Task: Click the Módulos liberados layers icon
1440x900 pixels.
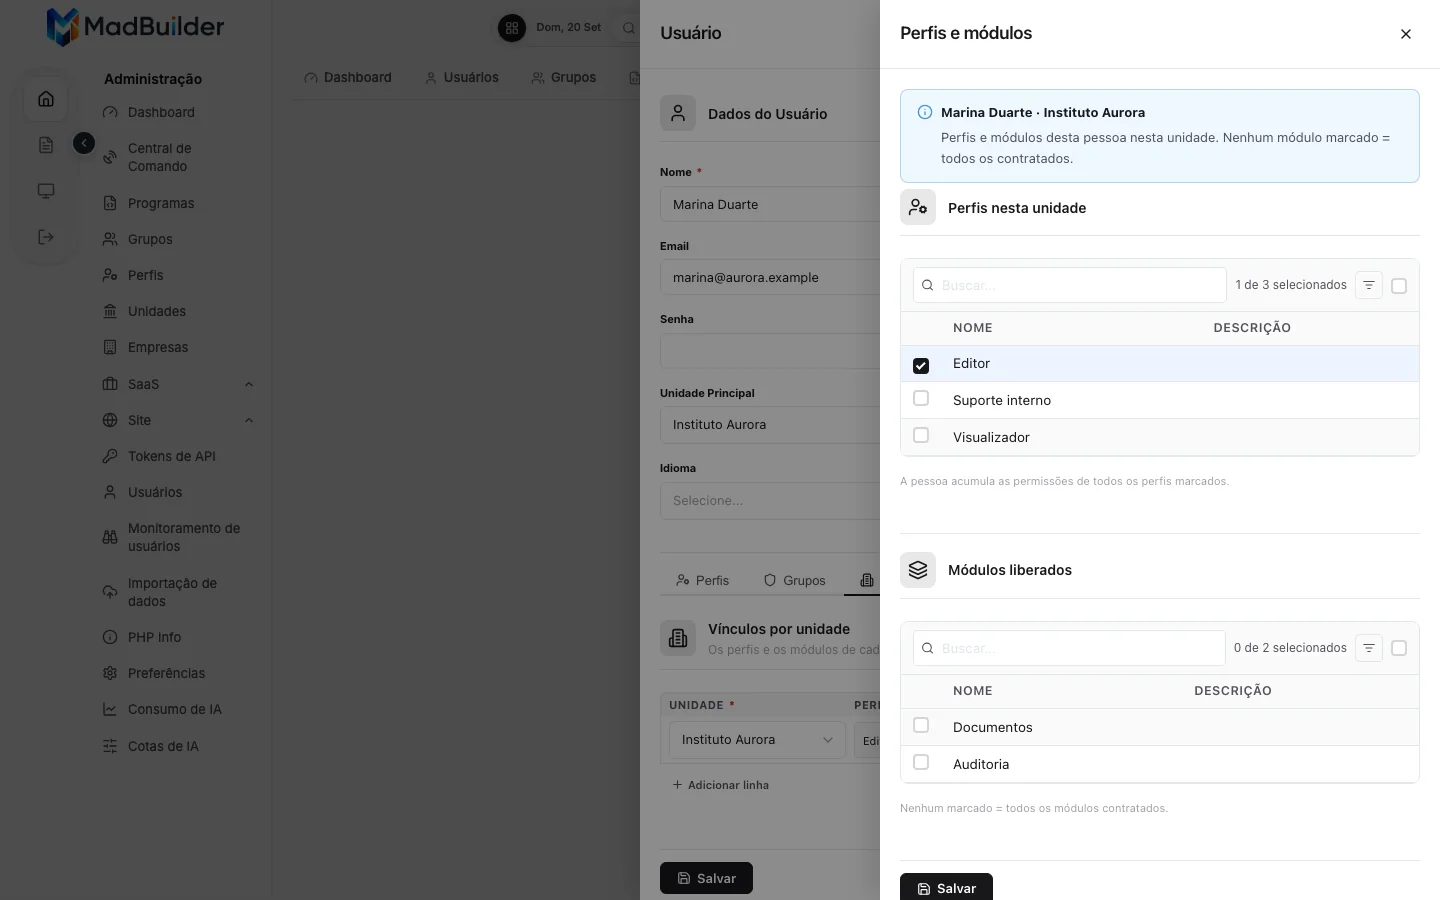Action: pos(918,570)
